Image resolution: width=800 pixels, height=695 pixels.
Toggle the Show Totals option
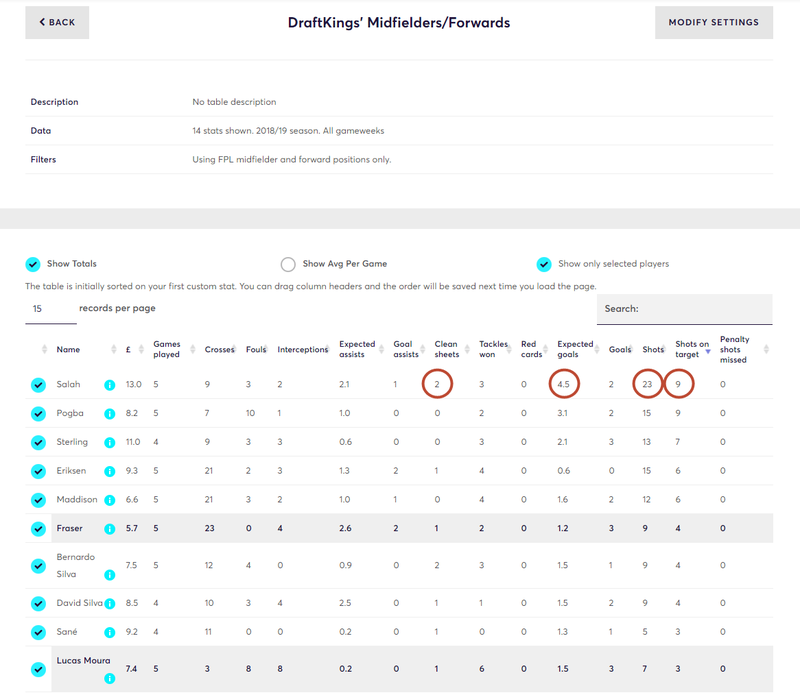[x=33, y=264]
